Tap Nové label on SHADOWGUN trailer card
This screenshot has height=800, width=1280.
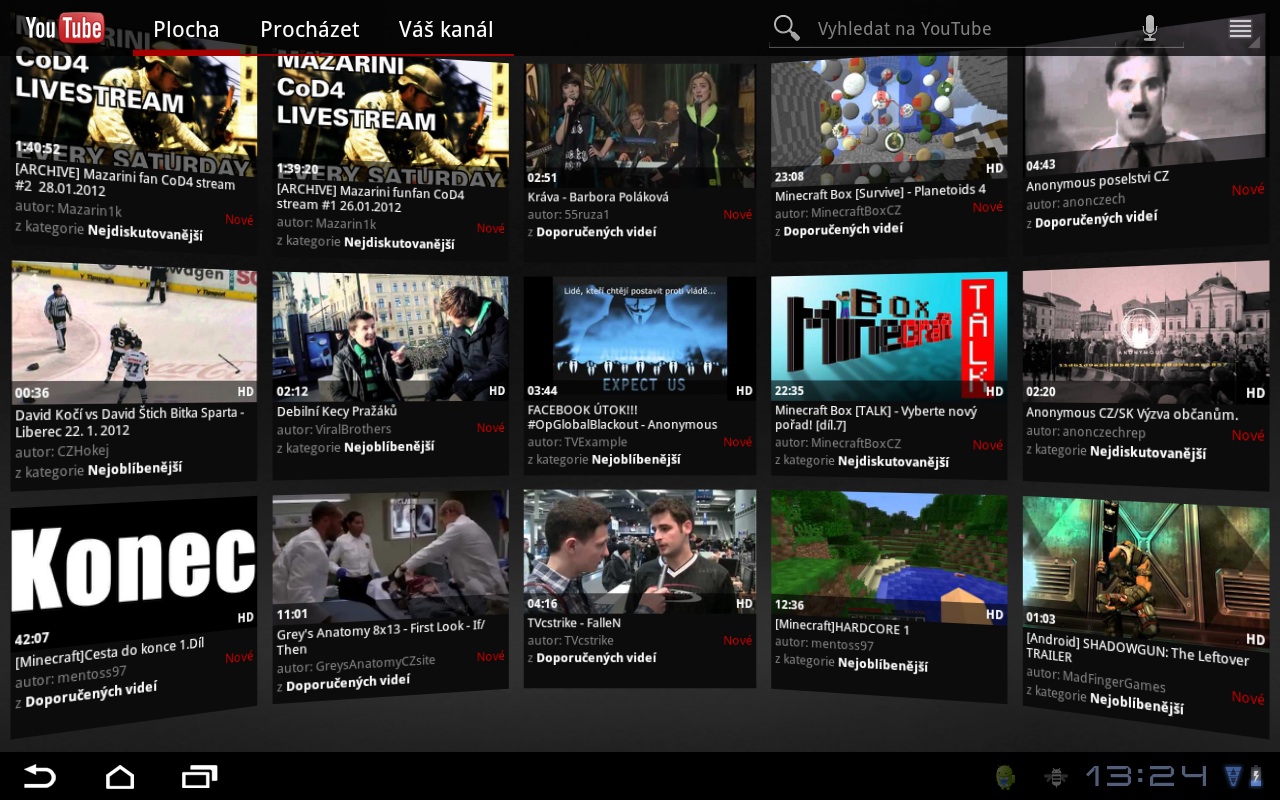click(1248, 698)
